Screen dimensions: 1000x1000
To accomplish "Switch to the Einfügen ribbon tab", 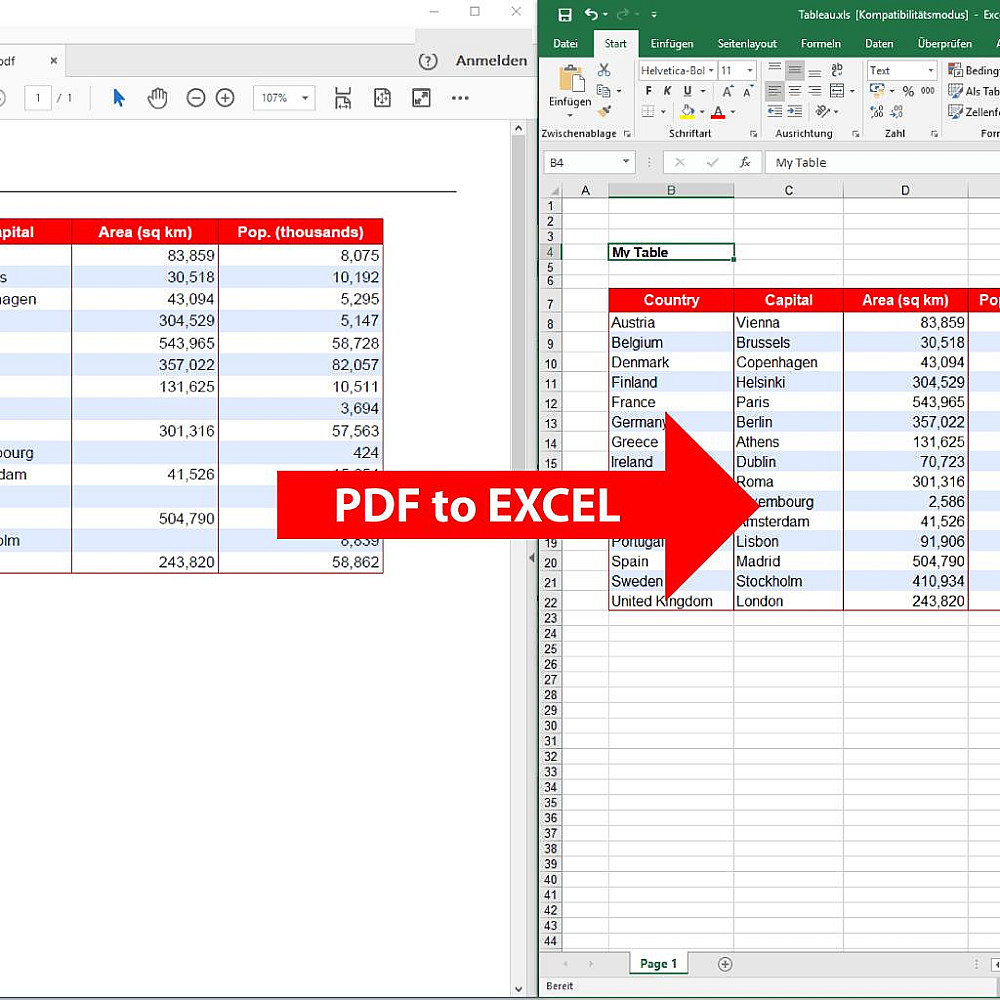I will click(672, 44).
